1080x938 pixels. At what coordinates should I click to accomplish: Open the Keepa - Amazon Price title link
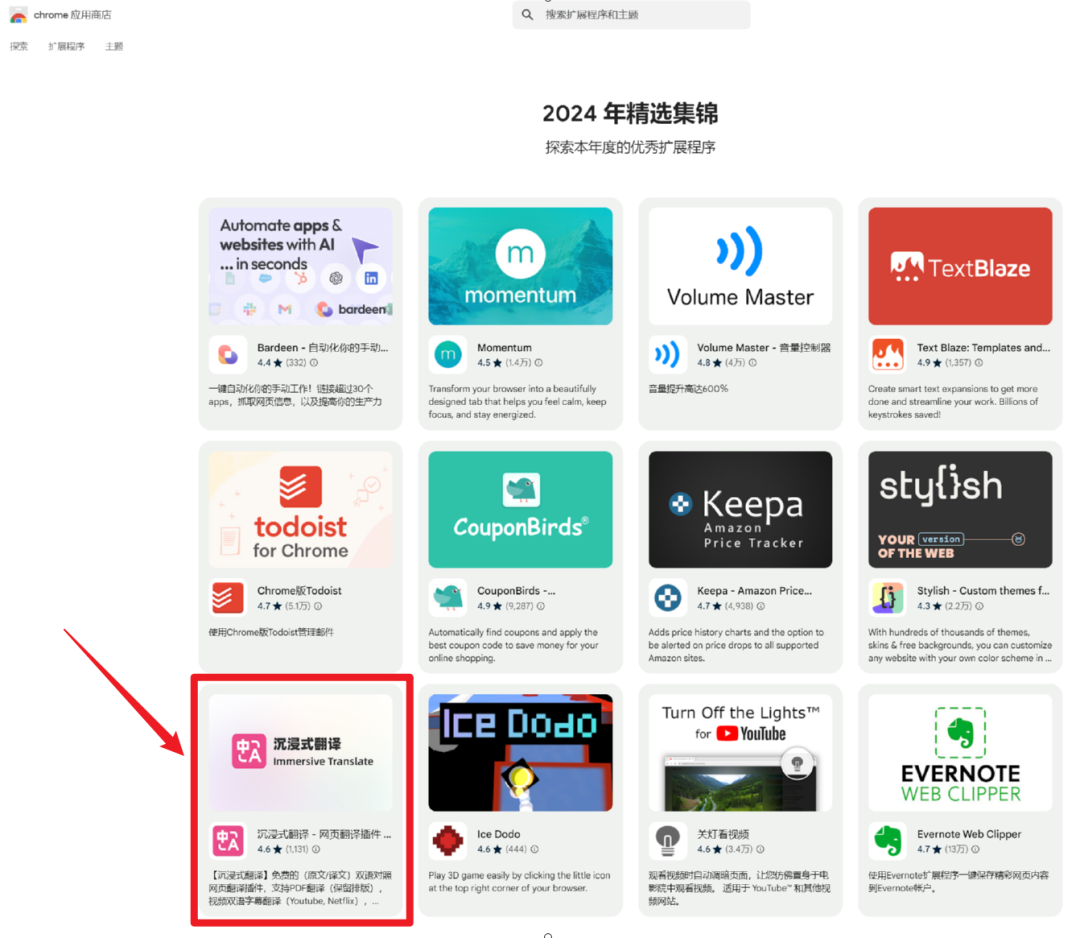point(754,590)
